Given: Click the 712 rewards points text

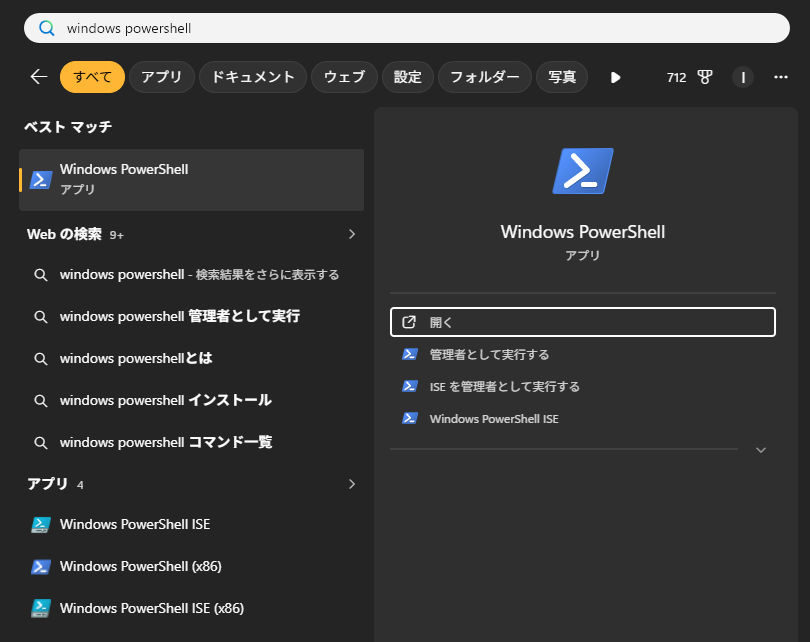Looking at the screenshot, I should coord(676,77).
